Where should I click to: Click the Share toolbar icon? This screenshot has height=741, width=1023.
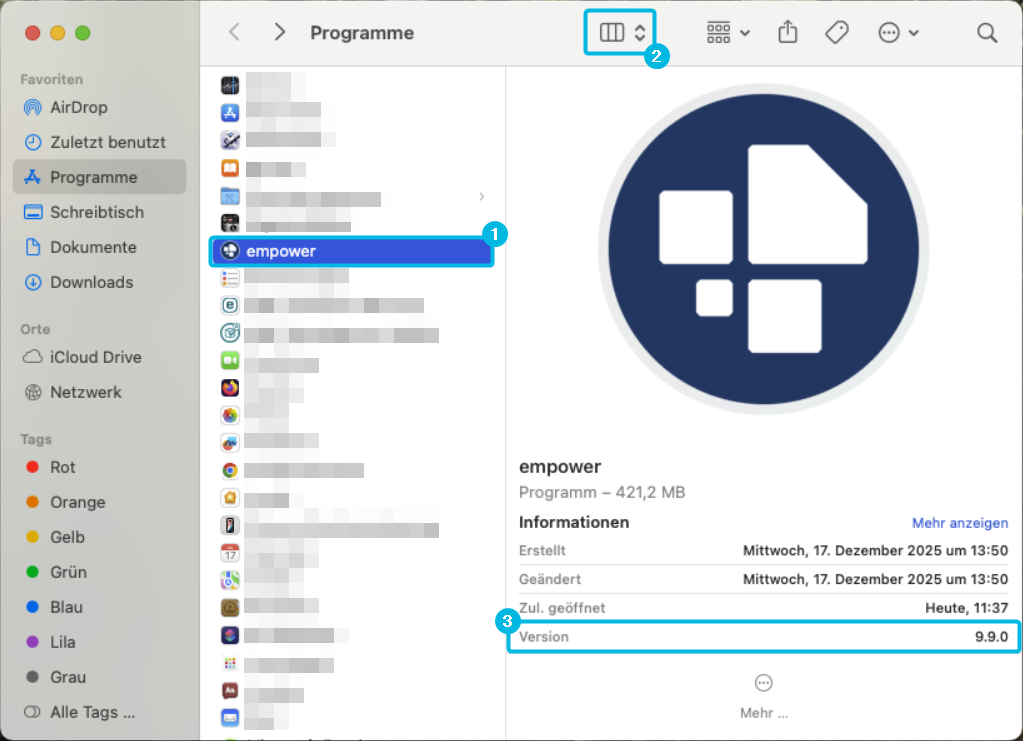click(x=787, y=32)
